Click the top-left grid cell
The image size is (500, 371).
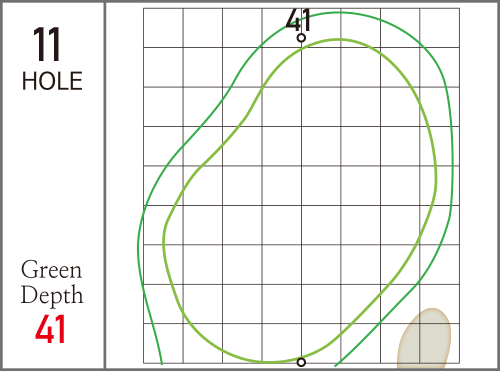(163, 28)
